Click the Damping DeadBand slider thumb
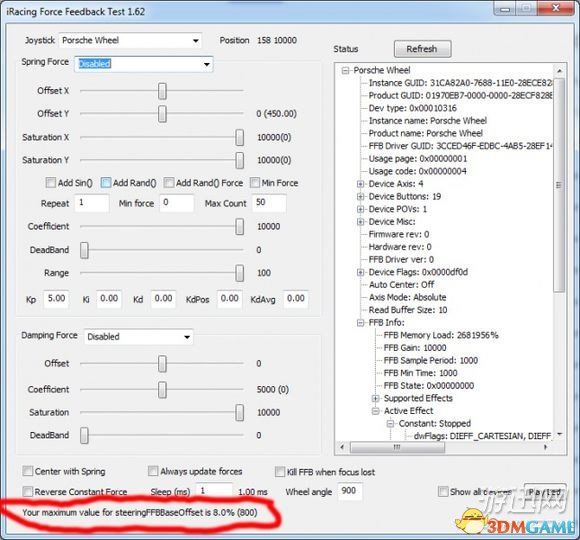Viewport: 580px width, 540px height. [84, 436]
